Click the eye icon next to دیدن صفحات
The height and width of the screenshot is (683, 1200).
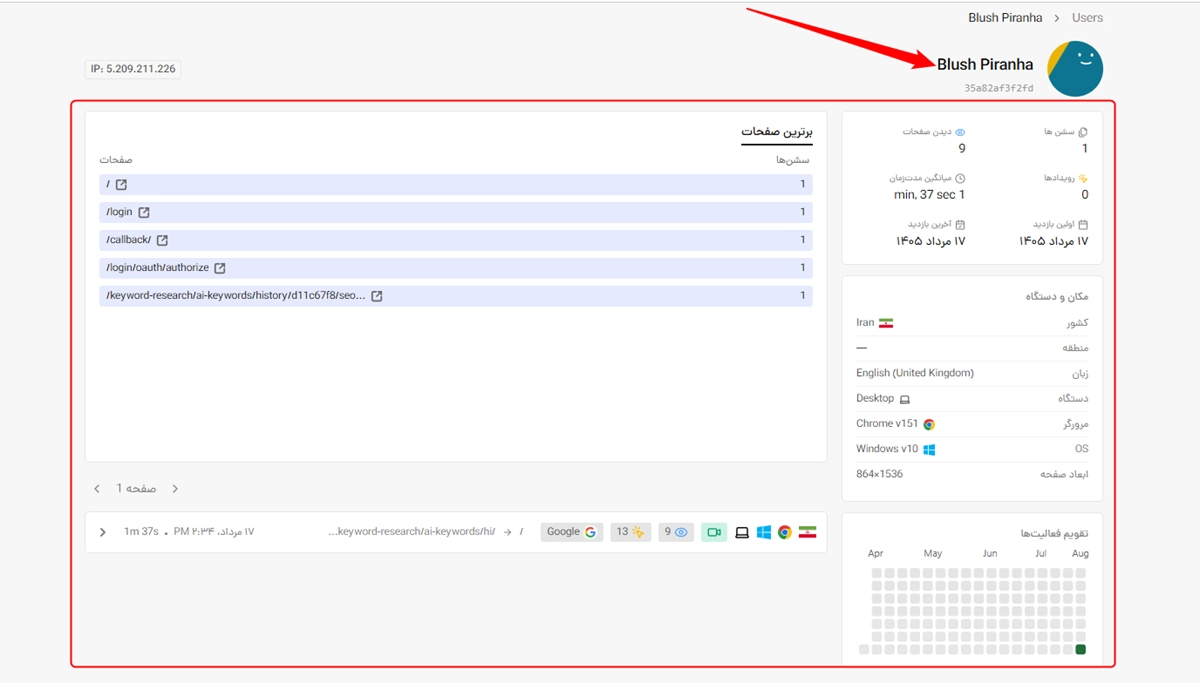(960, 132)
